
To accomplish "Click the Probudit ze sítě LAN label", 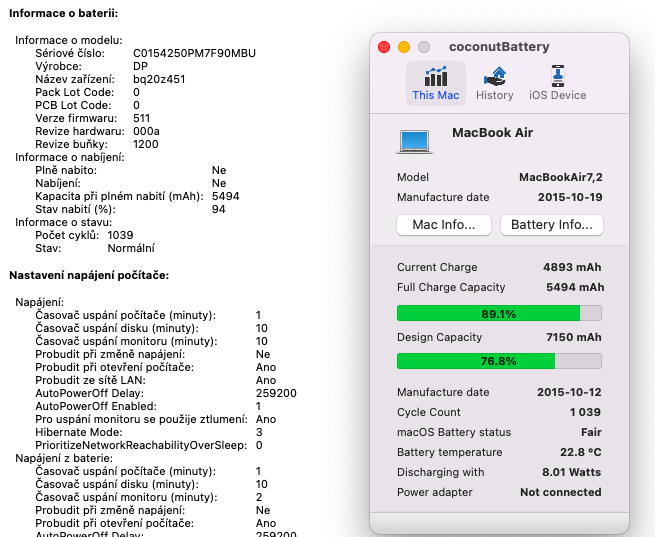I will tap(90, 380).
